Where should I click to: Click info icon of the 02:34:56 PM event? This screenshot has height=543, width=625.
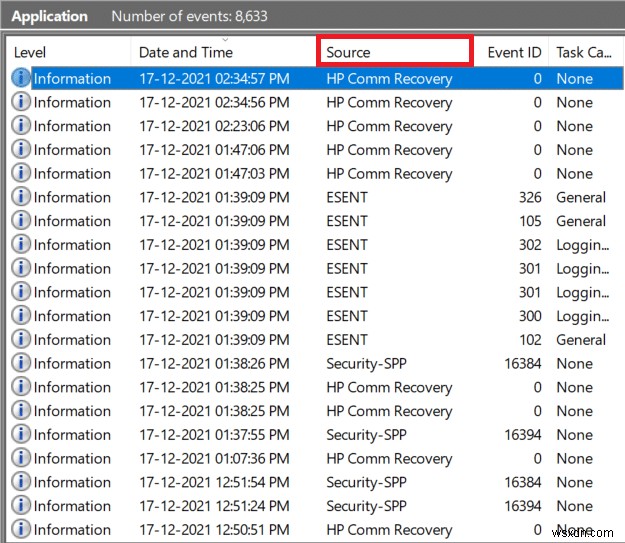(x=21, y=102)
